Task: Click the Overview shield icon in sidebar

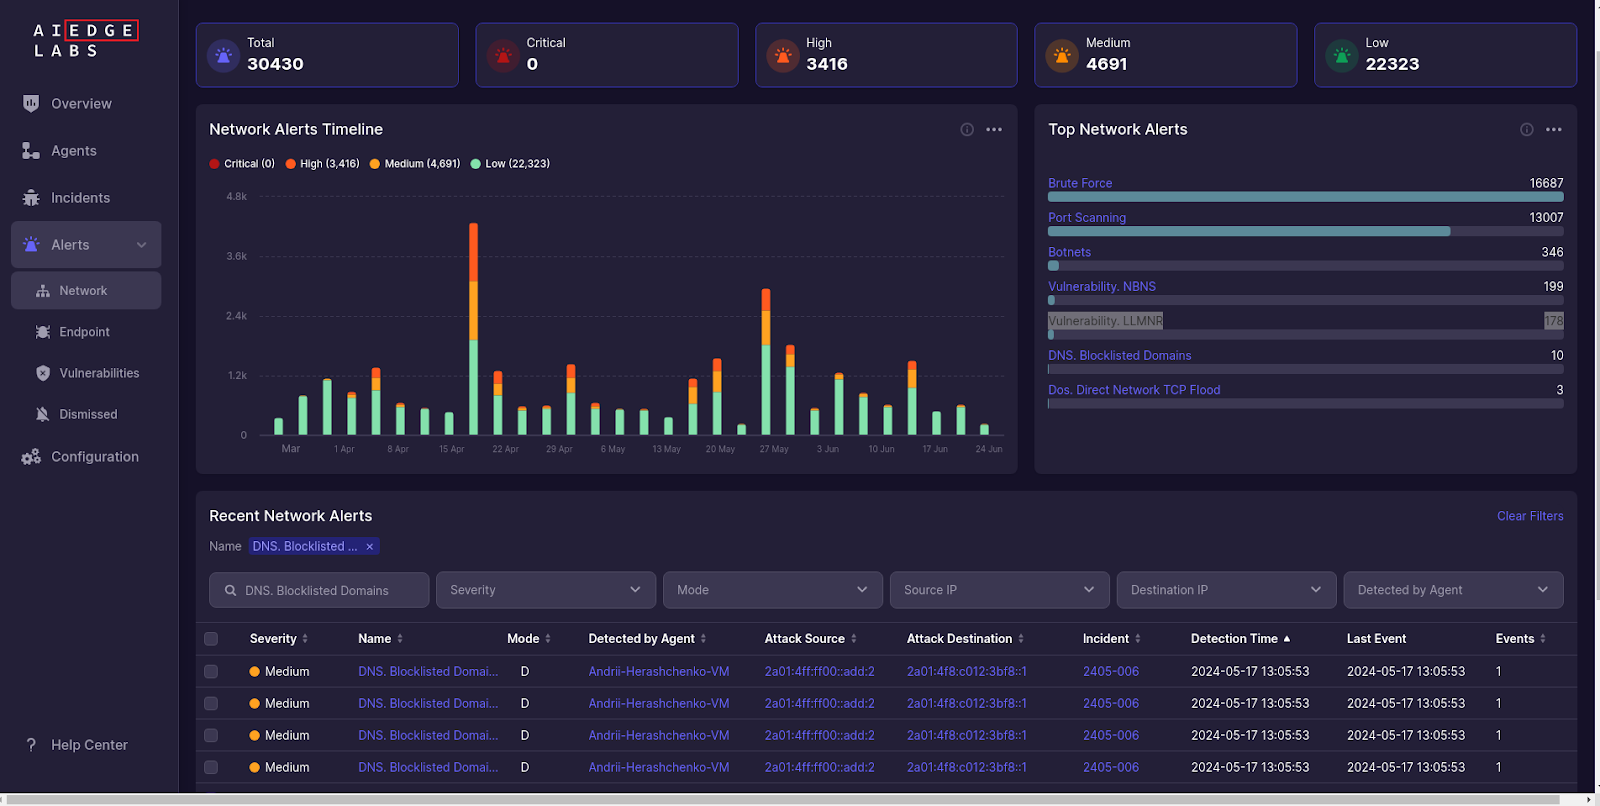Action: point(31,103)
